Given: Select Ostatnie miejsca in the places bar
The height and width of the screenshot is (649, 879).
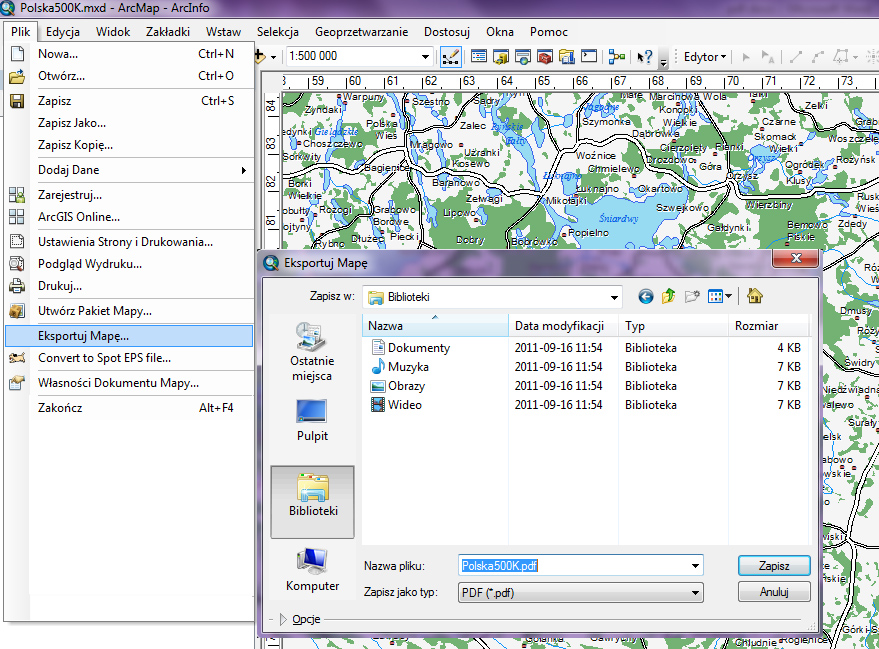Looking at the screenshot, I should [x=312, y=353].
